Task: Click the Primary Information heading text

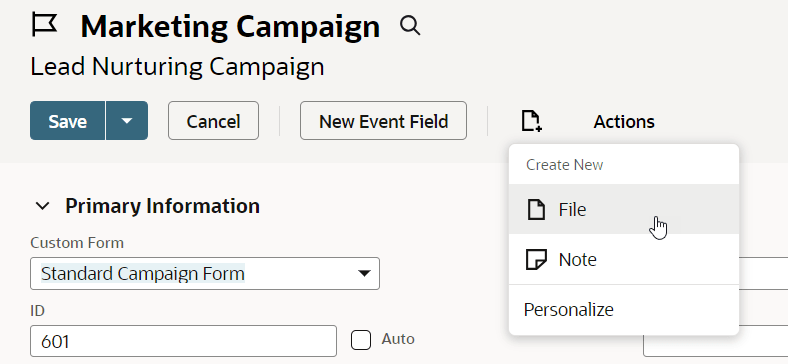Action: pyautogui.click(x=162, y=206)
